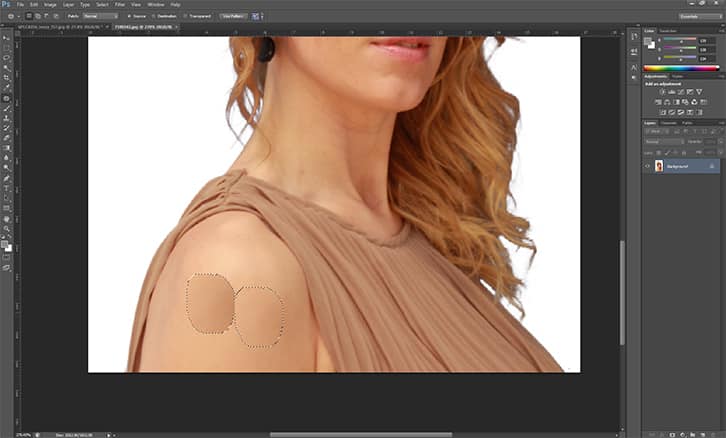Enable the Transparent checkbox
The image size is (726, 438).
[x=186, y=16]
